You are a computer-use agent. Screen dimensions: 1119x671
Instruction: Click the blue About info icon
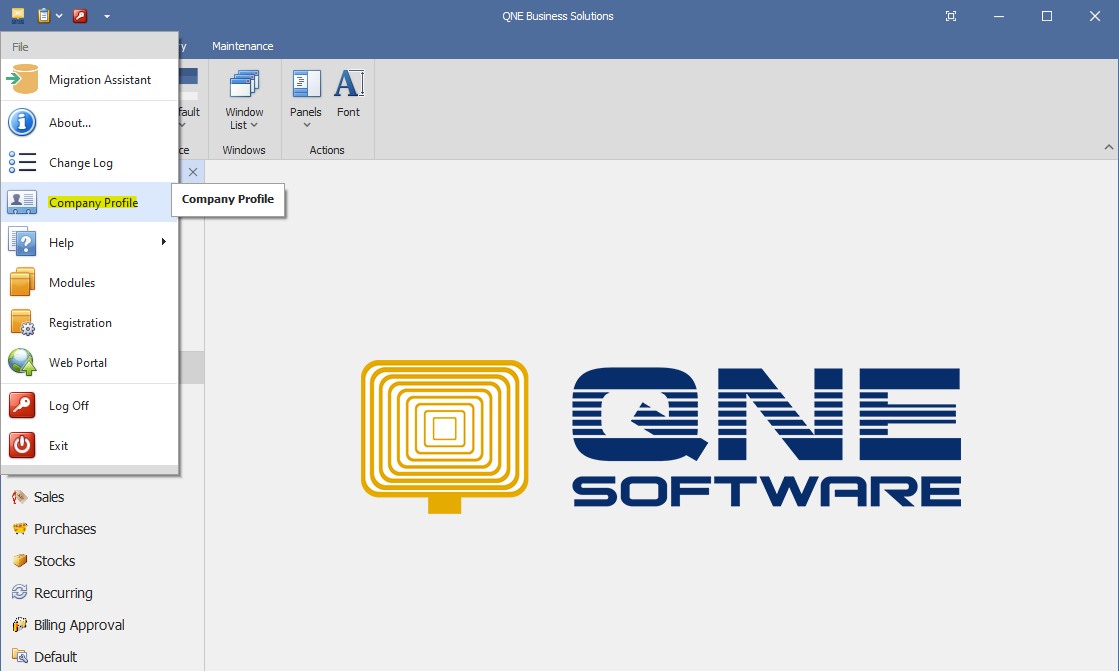(x=22, y=122)
